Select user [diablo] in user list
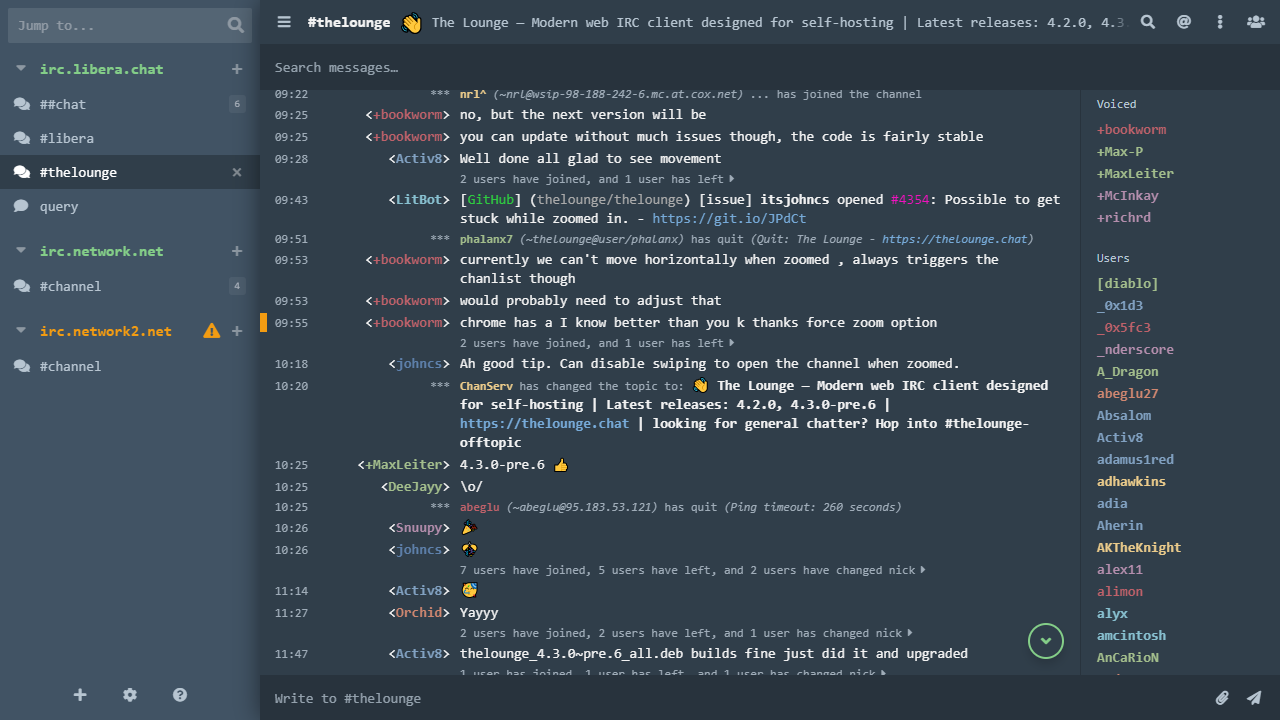 tap(1127, 284)
